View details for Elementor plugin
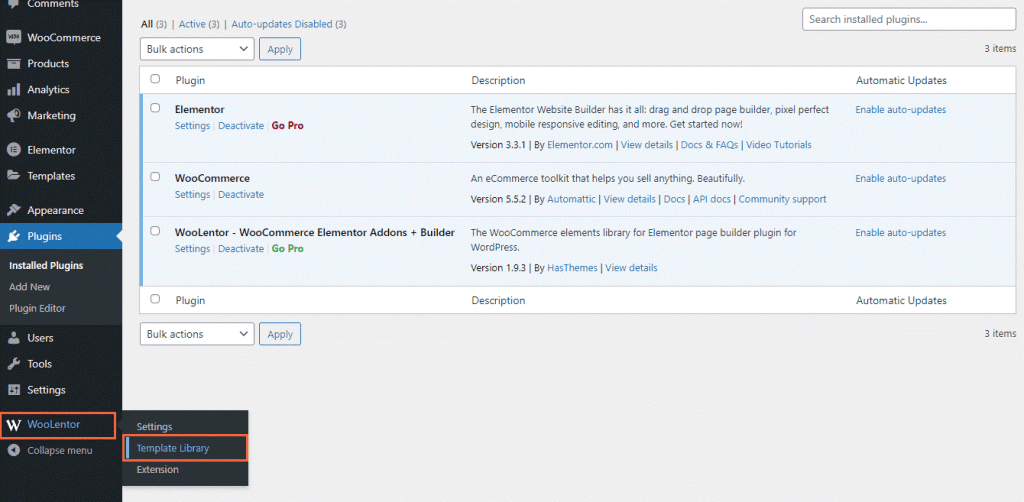 tap(647, 145)
